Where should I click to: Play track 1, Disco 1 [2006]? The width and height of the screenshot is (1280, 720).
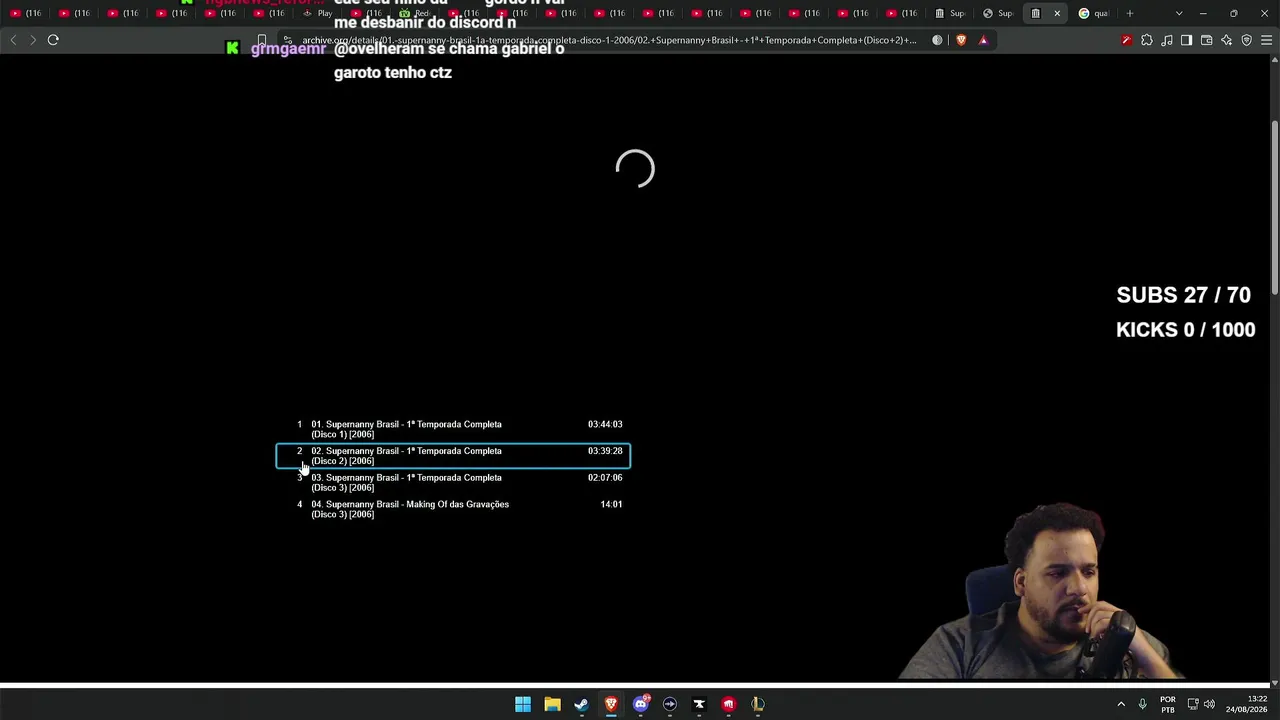tap(453, 429)
